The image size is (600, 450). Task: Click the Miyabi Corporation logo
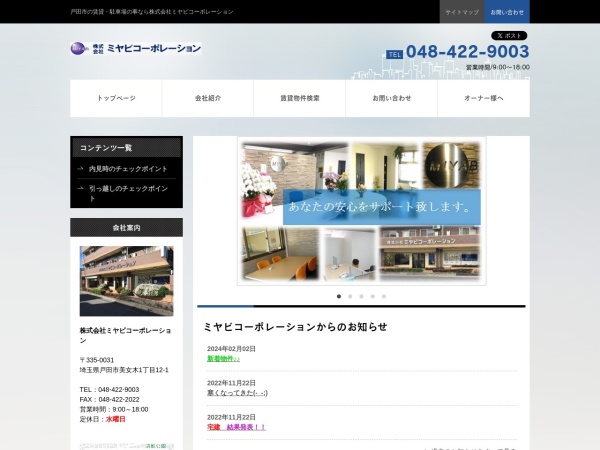[x=136, y=49]
